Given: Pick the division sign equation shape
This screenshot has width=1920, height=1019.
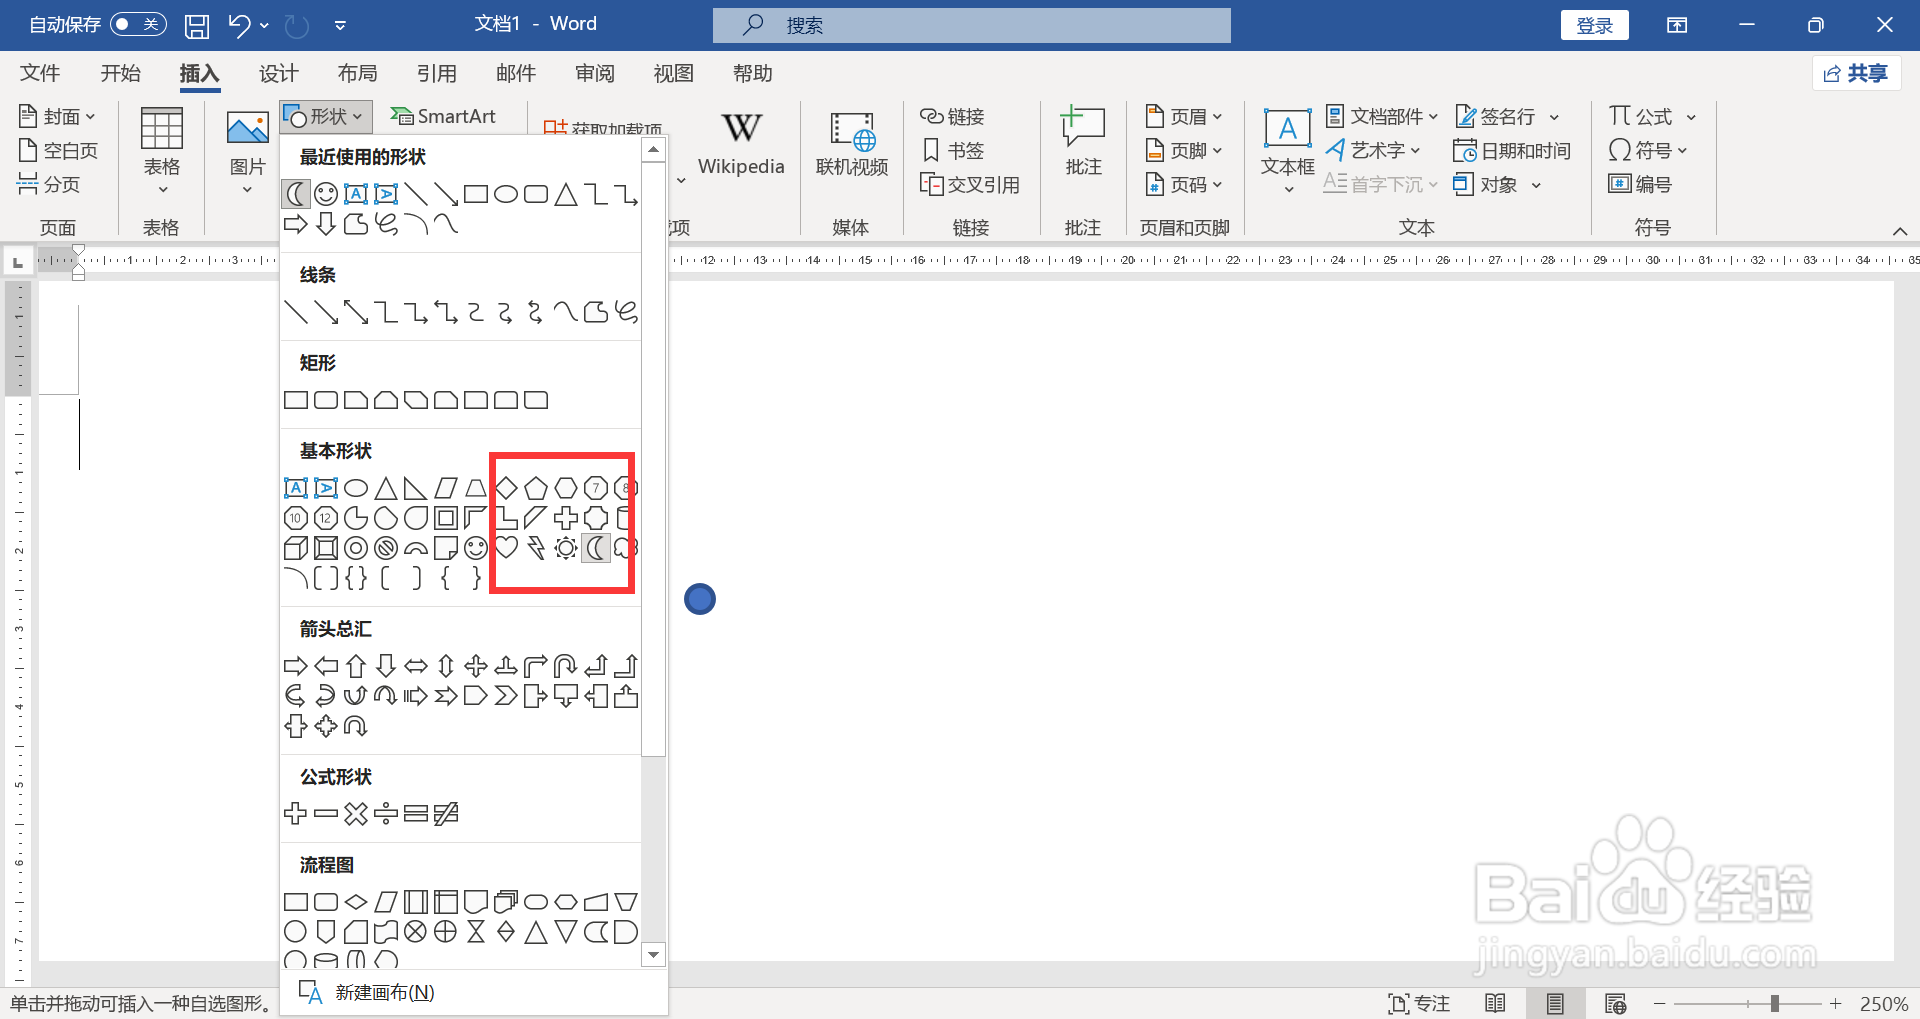Looking at the screenshot, I should tap(386, 814).
